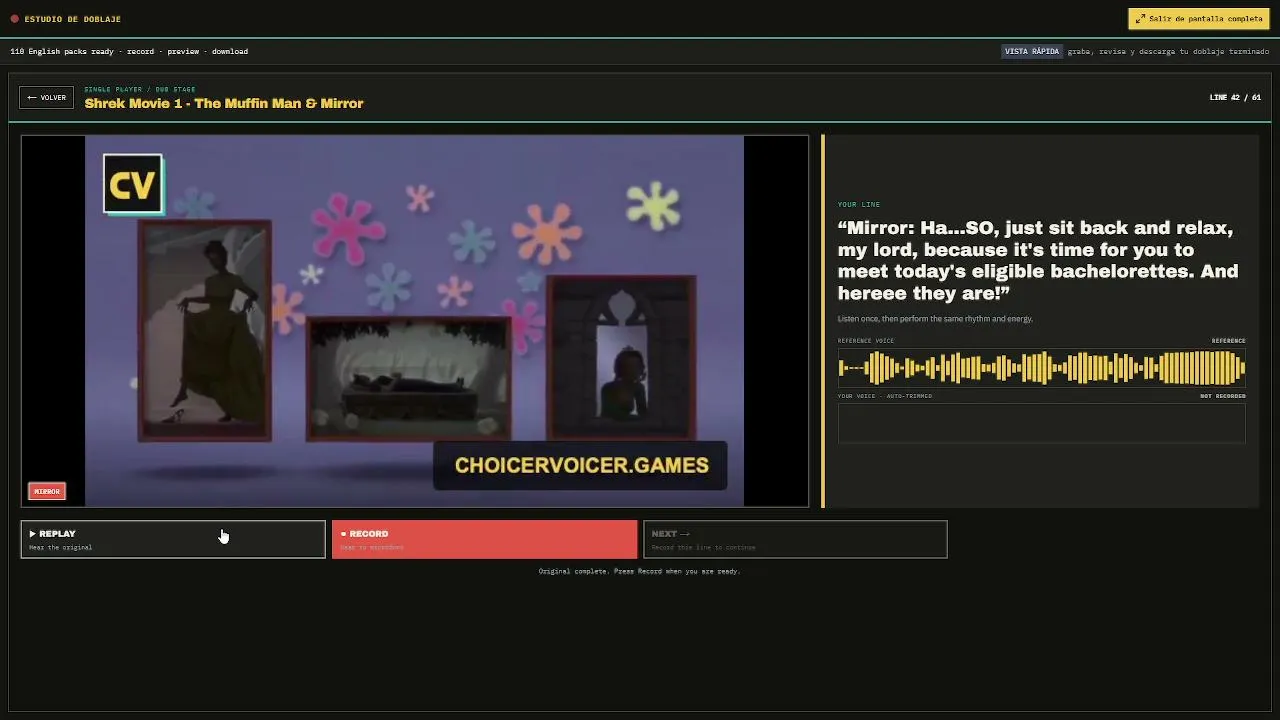Advance with the Next button
This screenshot has height=720, width=1280.
(795, 539)
